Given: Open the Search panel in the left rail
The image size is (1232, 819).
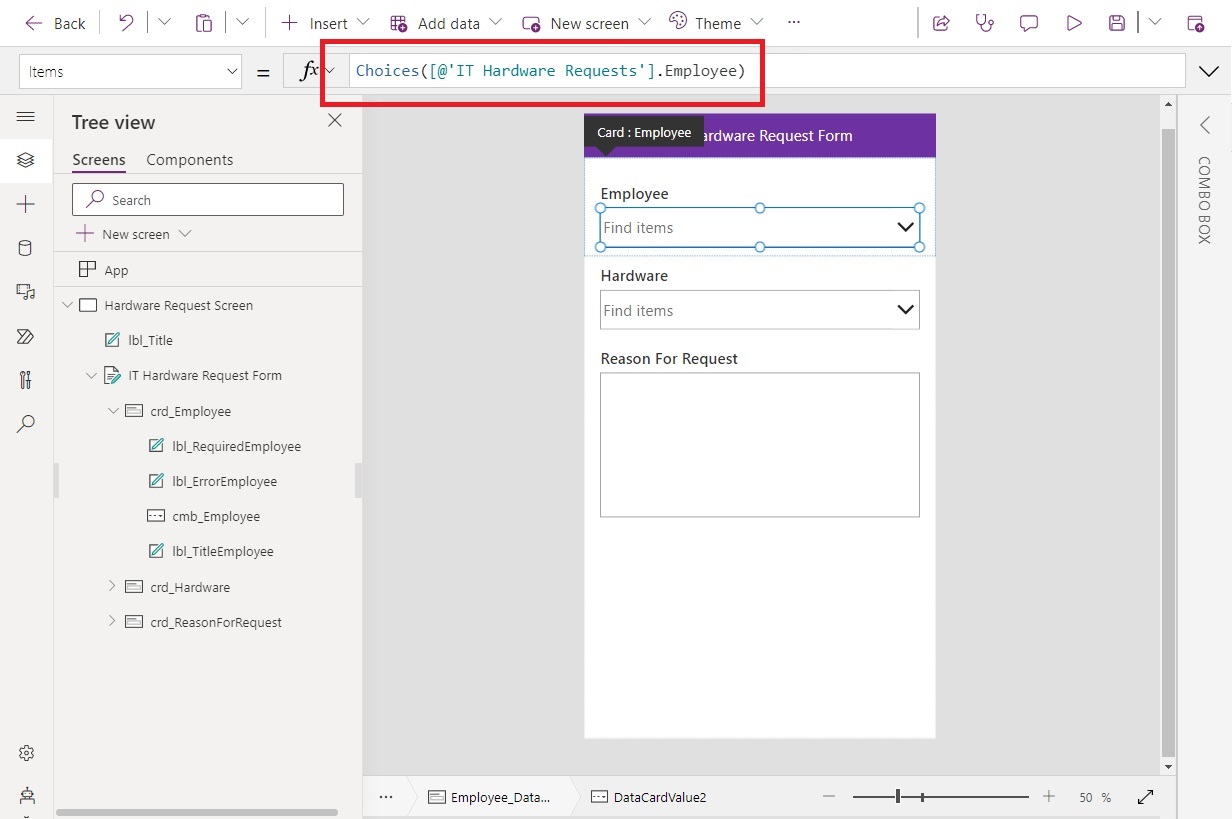Looking at the screenshot, I should tap(27, 424).
